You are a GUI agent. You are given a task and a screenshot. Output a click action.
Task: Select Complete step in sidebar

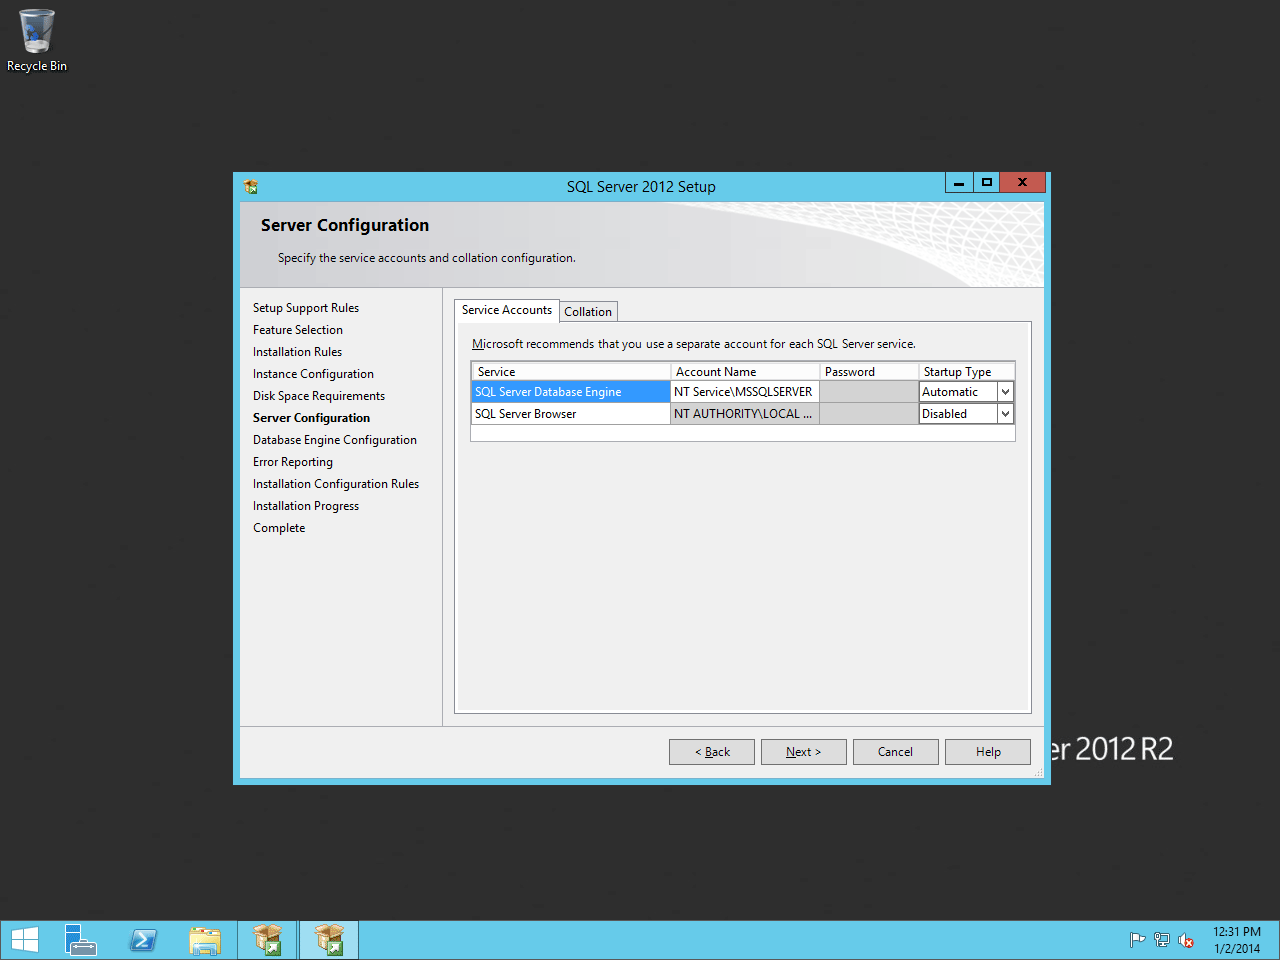click(279, 528)
